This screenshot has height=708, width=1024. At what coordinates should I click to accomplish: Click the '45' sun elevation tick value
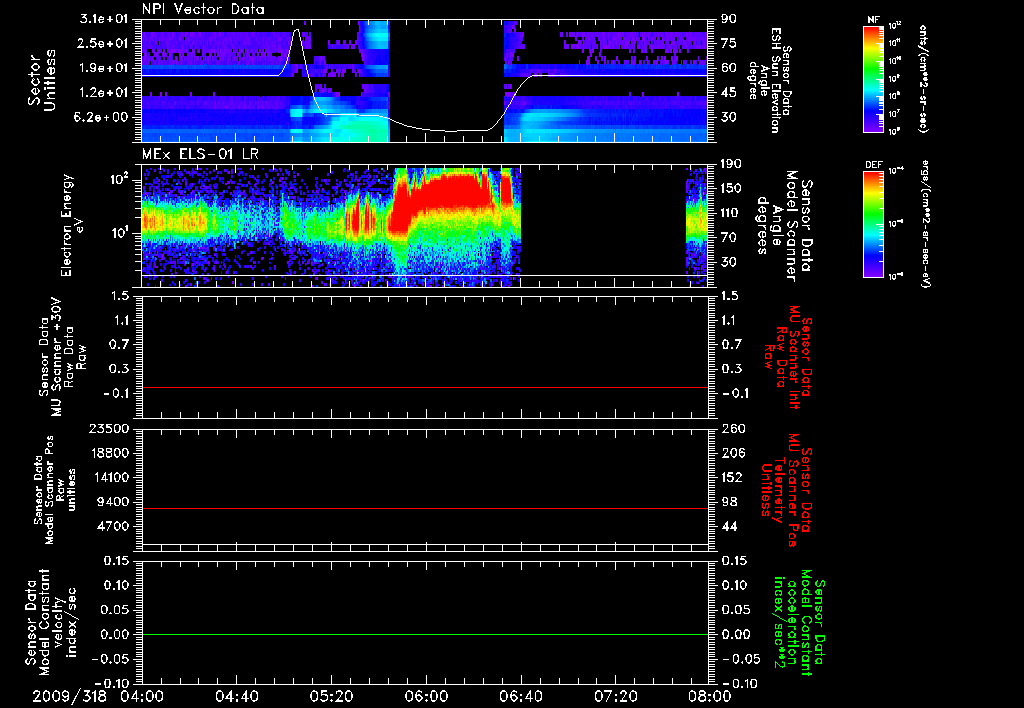click(x=728, y=93)
